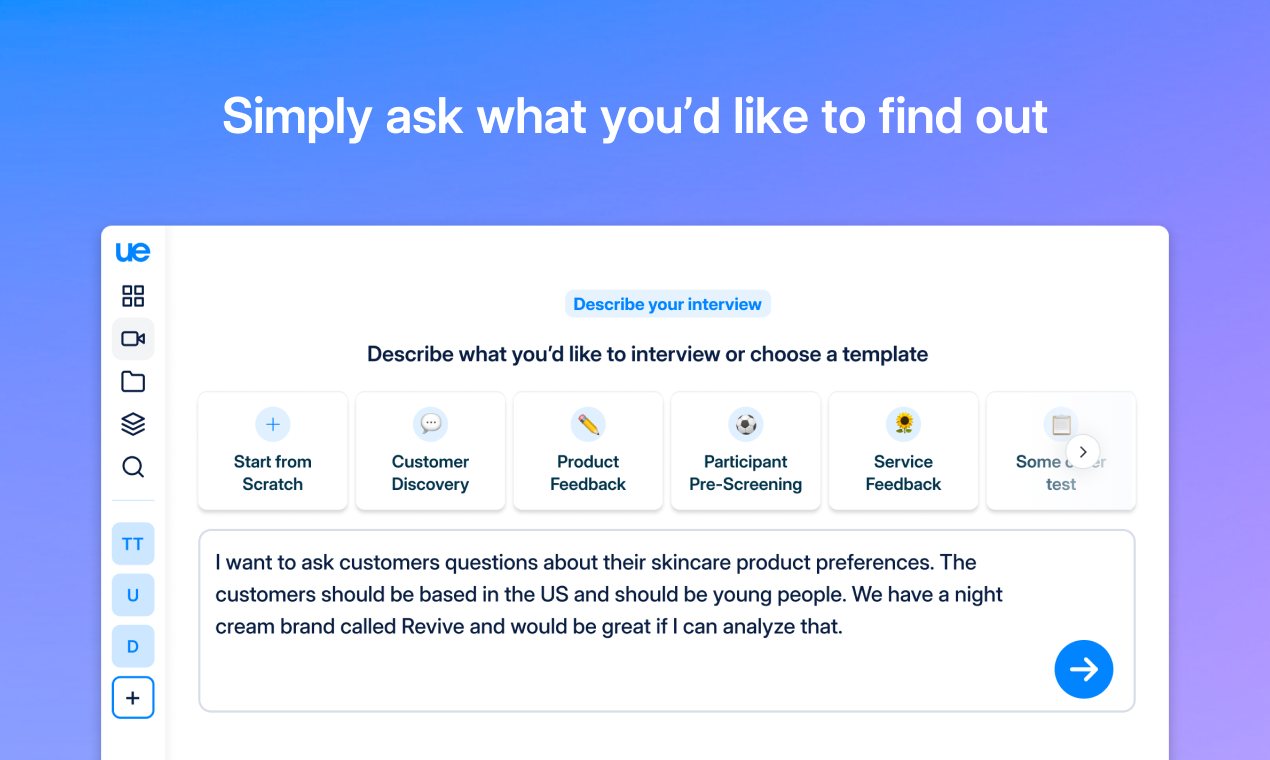Select the U workspace avatar
Image resolution: width=1270 pixels, height=760 pixels.
click(x=133, y=595)
